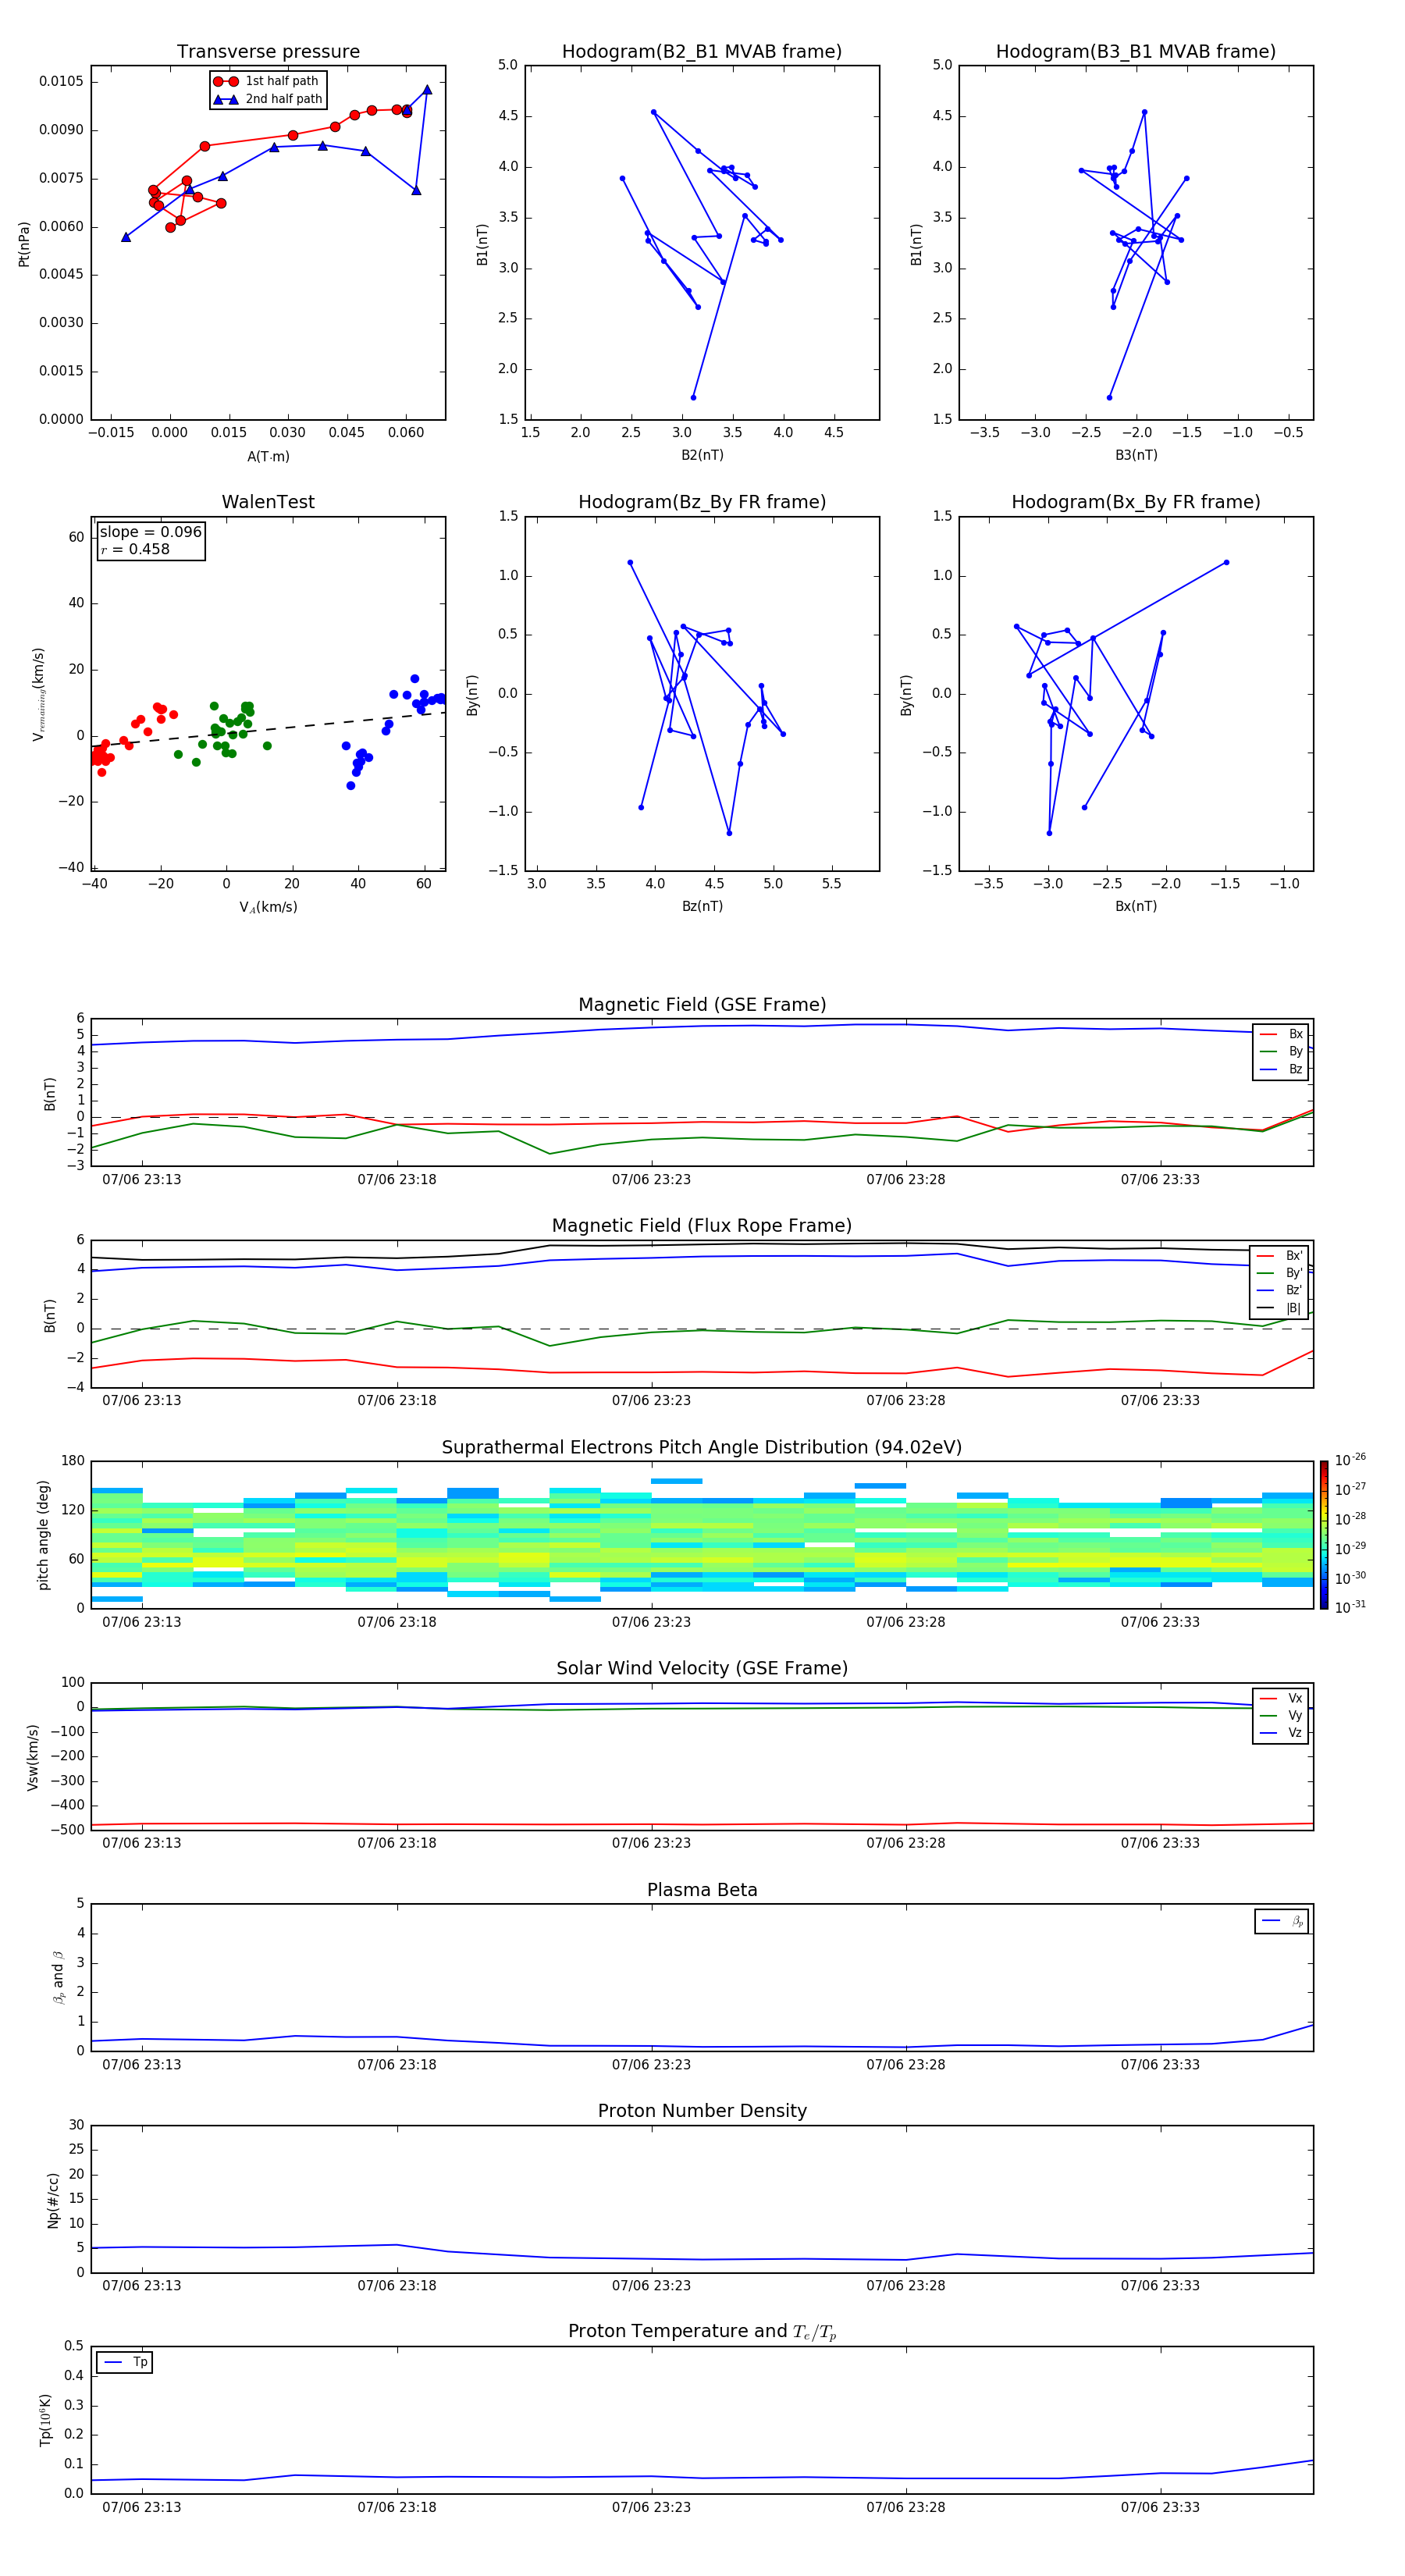Click the 'Hodogram(B3_B1 MVAB frame)' title
The width and height of the screenshot is (1405, 2576).
click(x=1135, y=51)
